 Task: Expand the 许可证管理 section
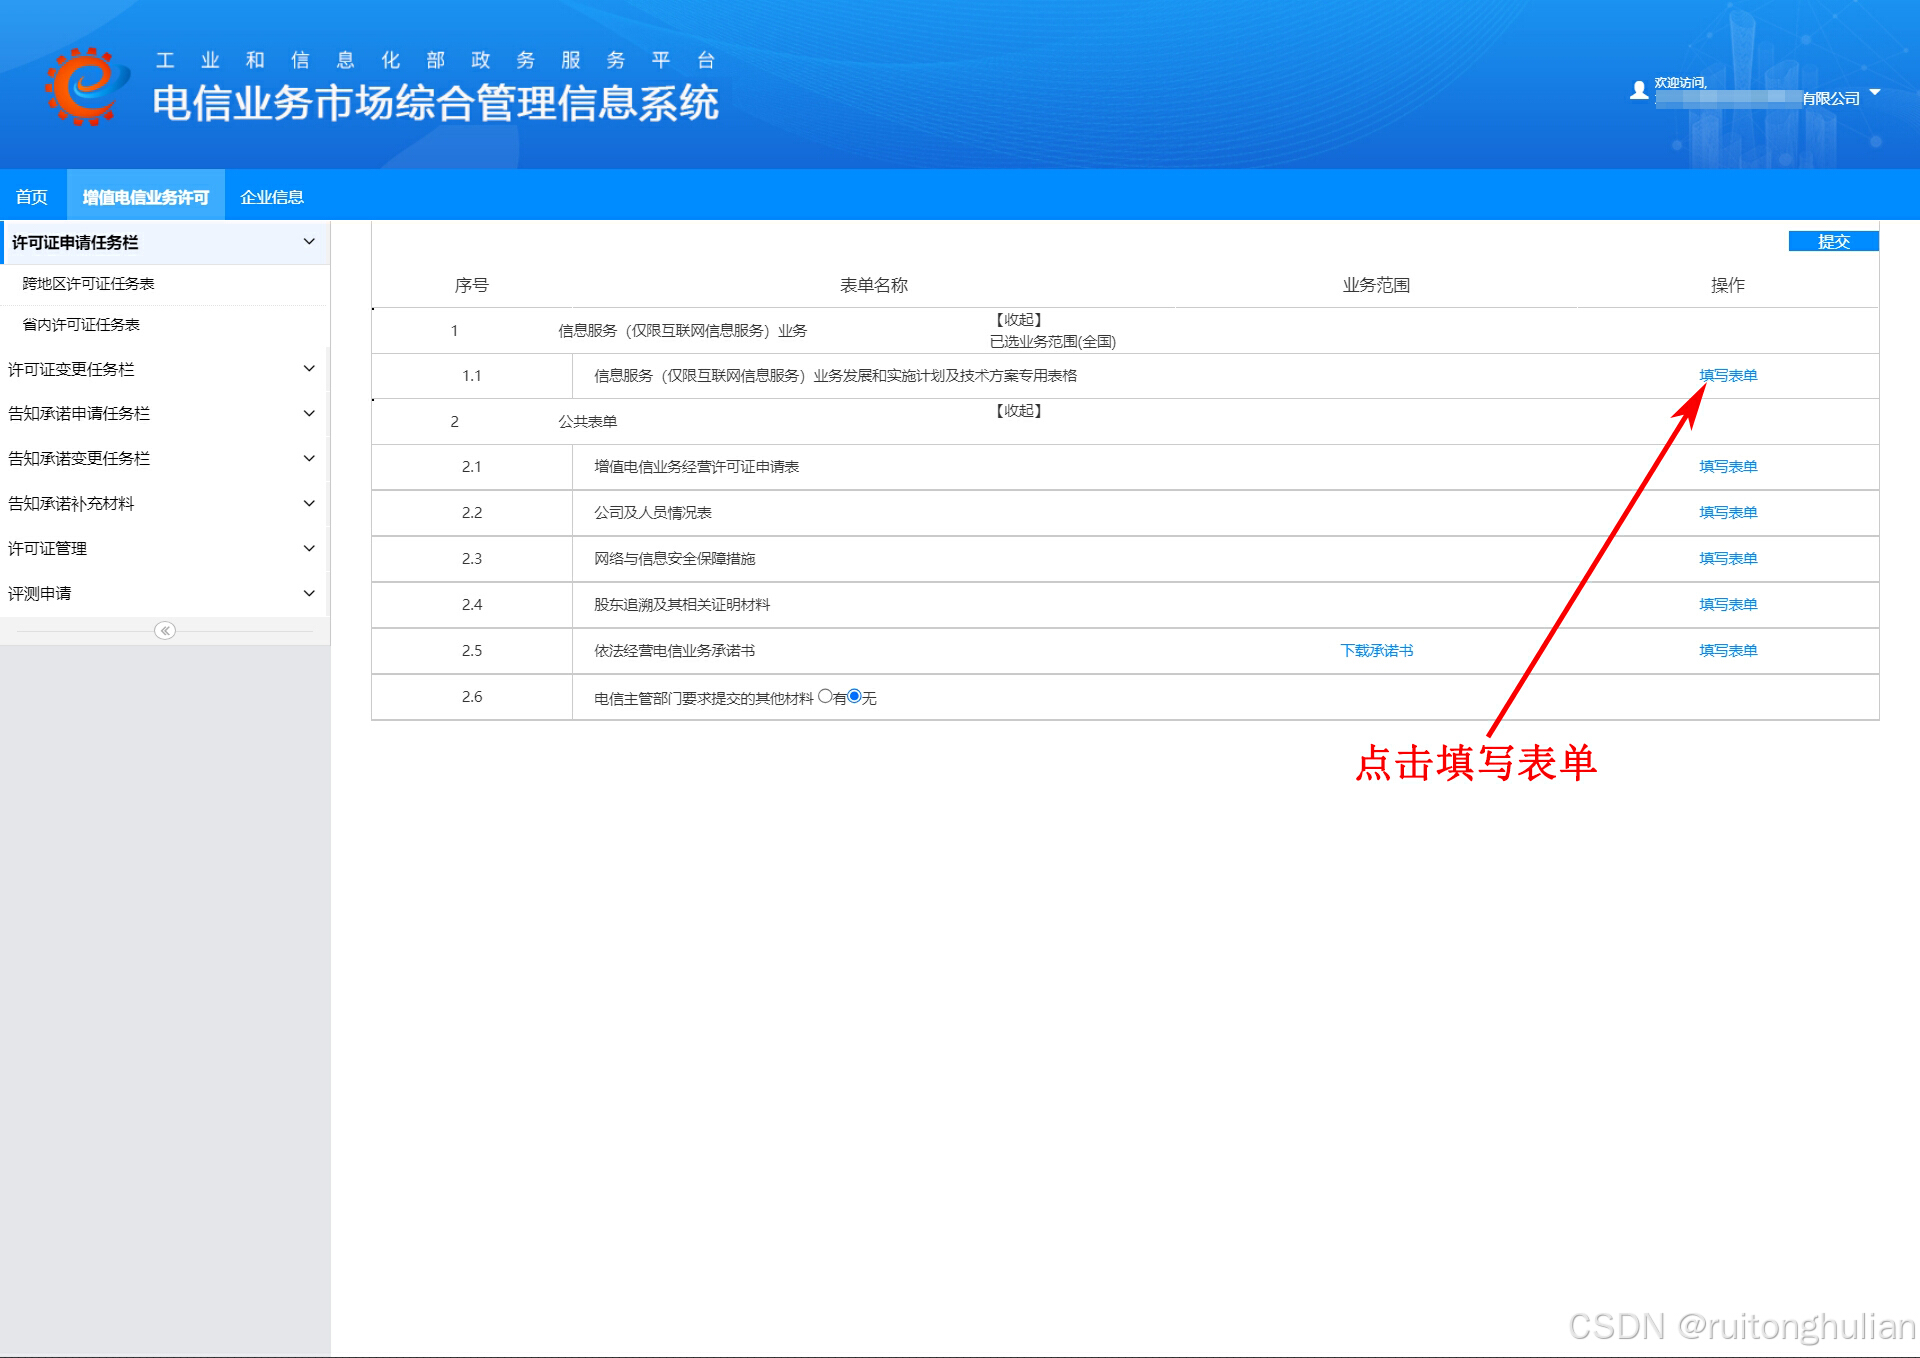coord(309,548)
